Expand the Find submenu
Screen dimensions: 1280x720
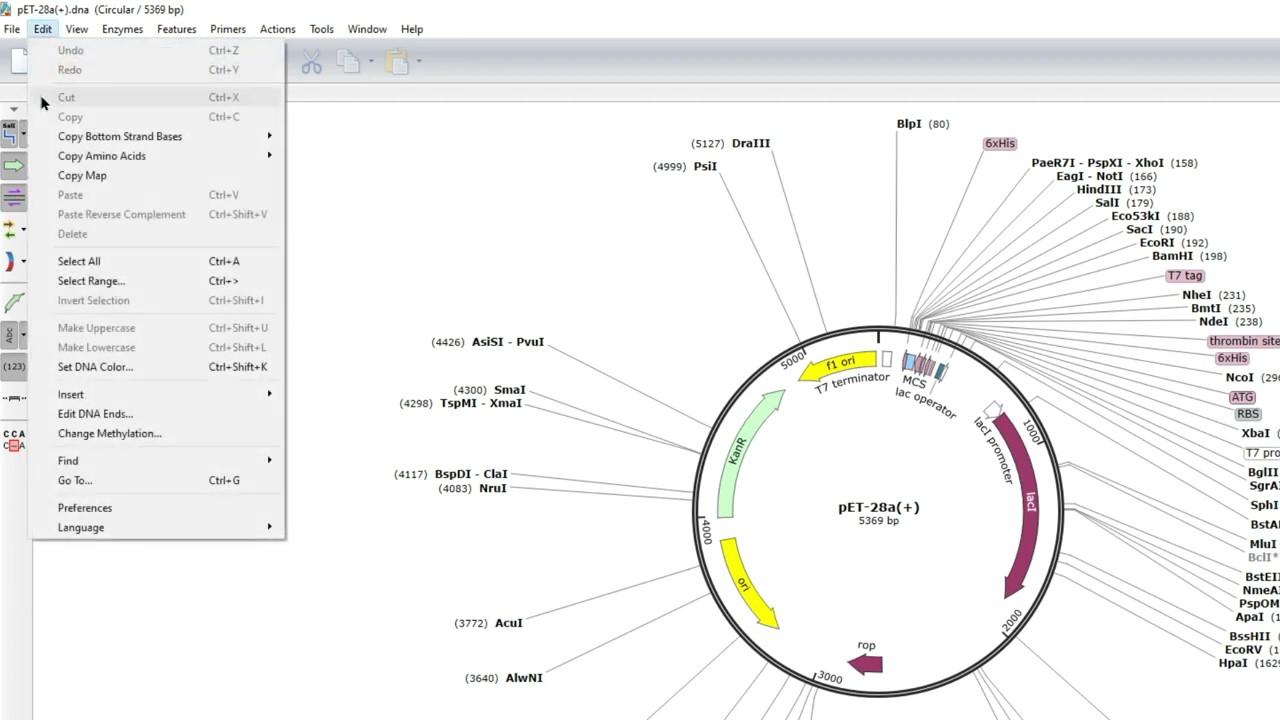(x=68, y=460)
